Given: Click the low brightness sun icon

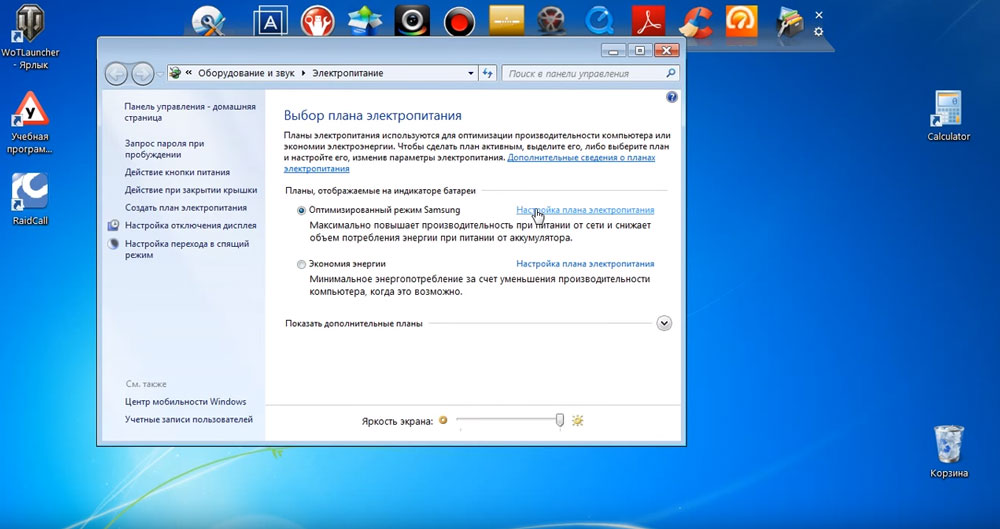Looking at the screenshot, I should point(443,421).
